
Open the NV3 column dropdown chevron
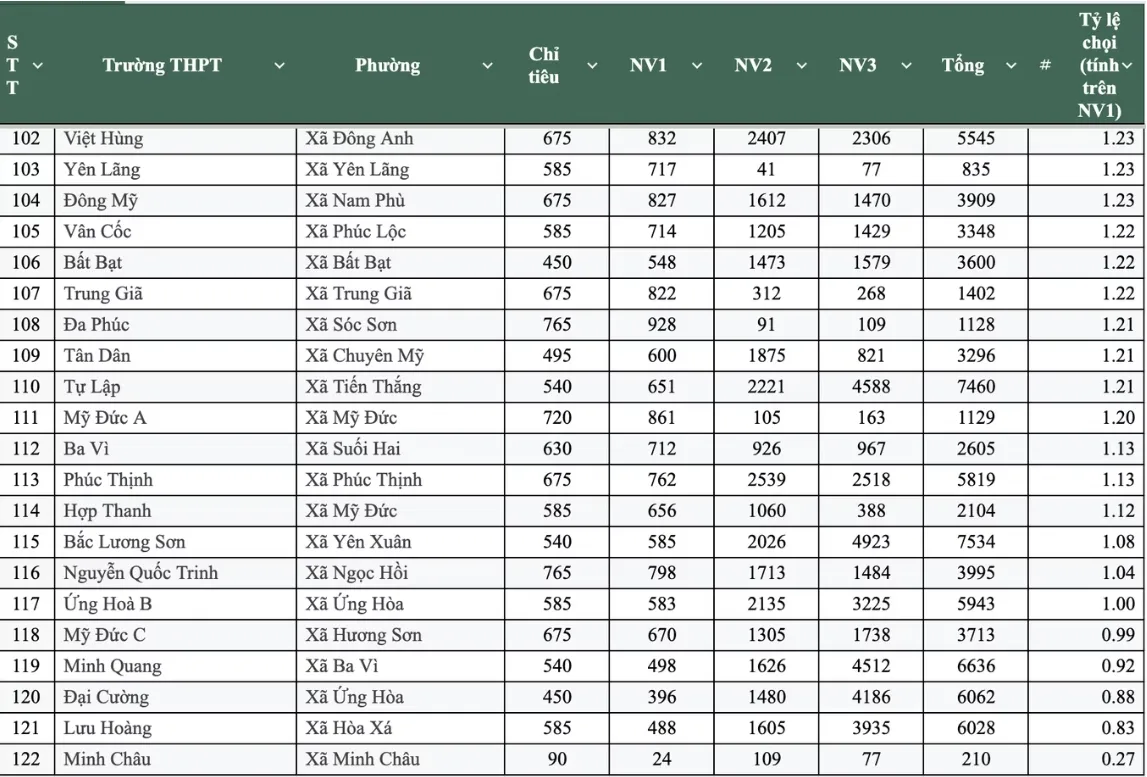906,66
